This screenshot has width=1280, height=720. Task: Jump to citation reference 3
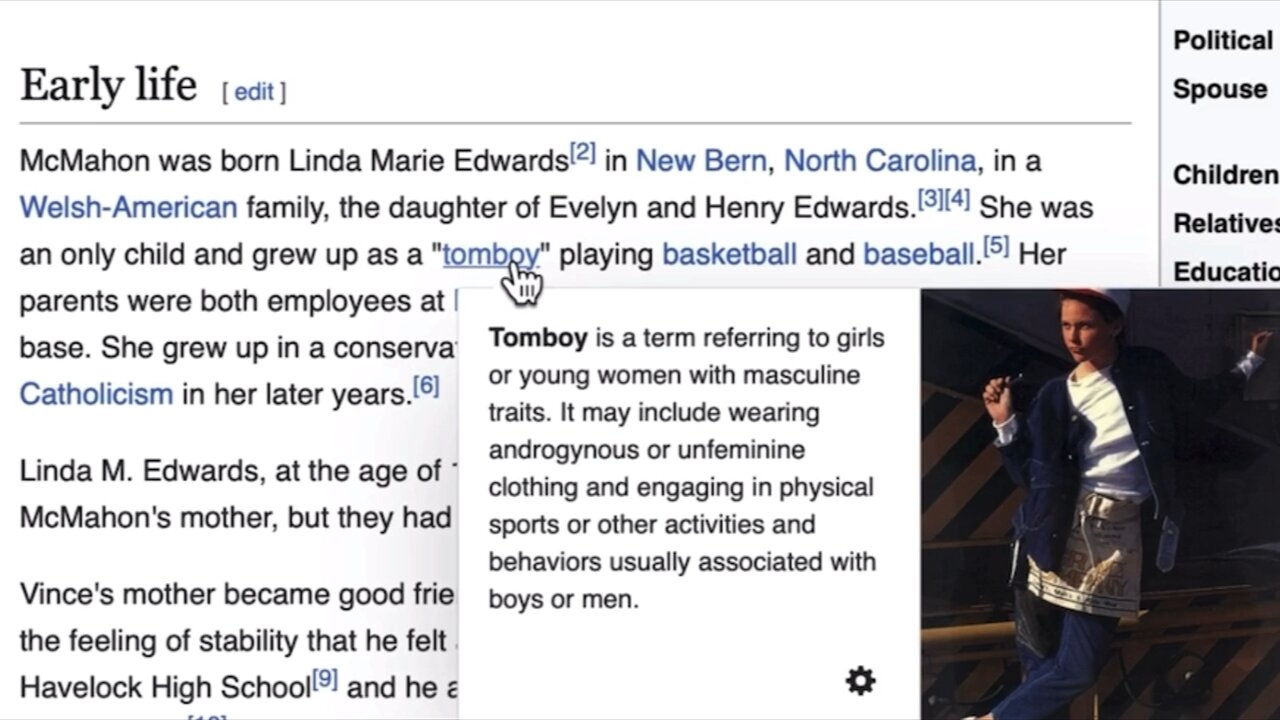(x=930, y=199)
